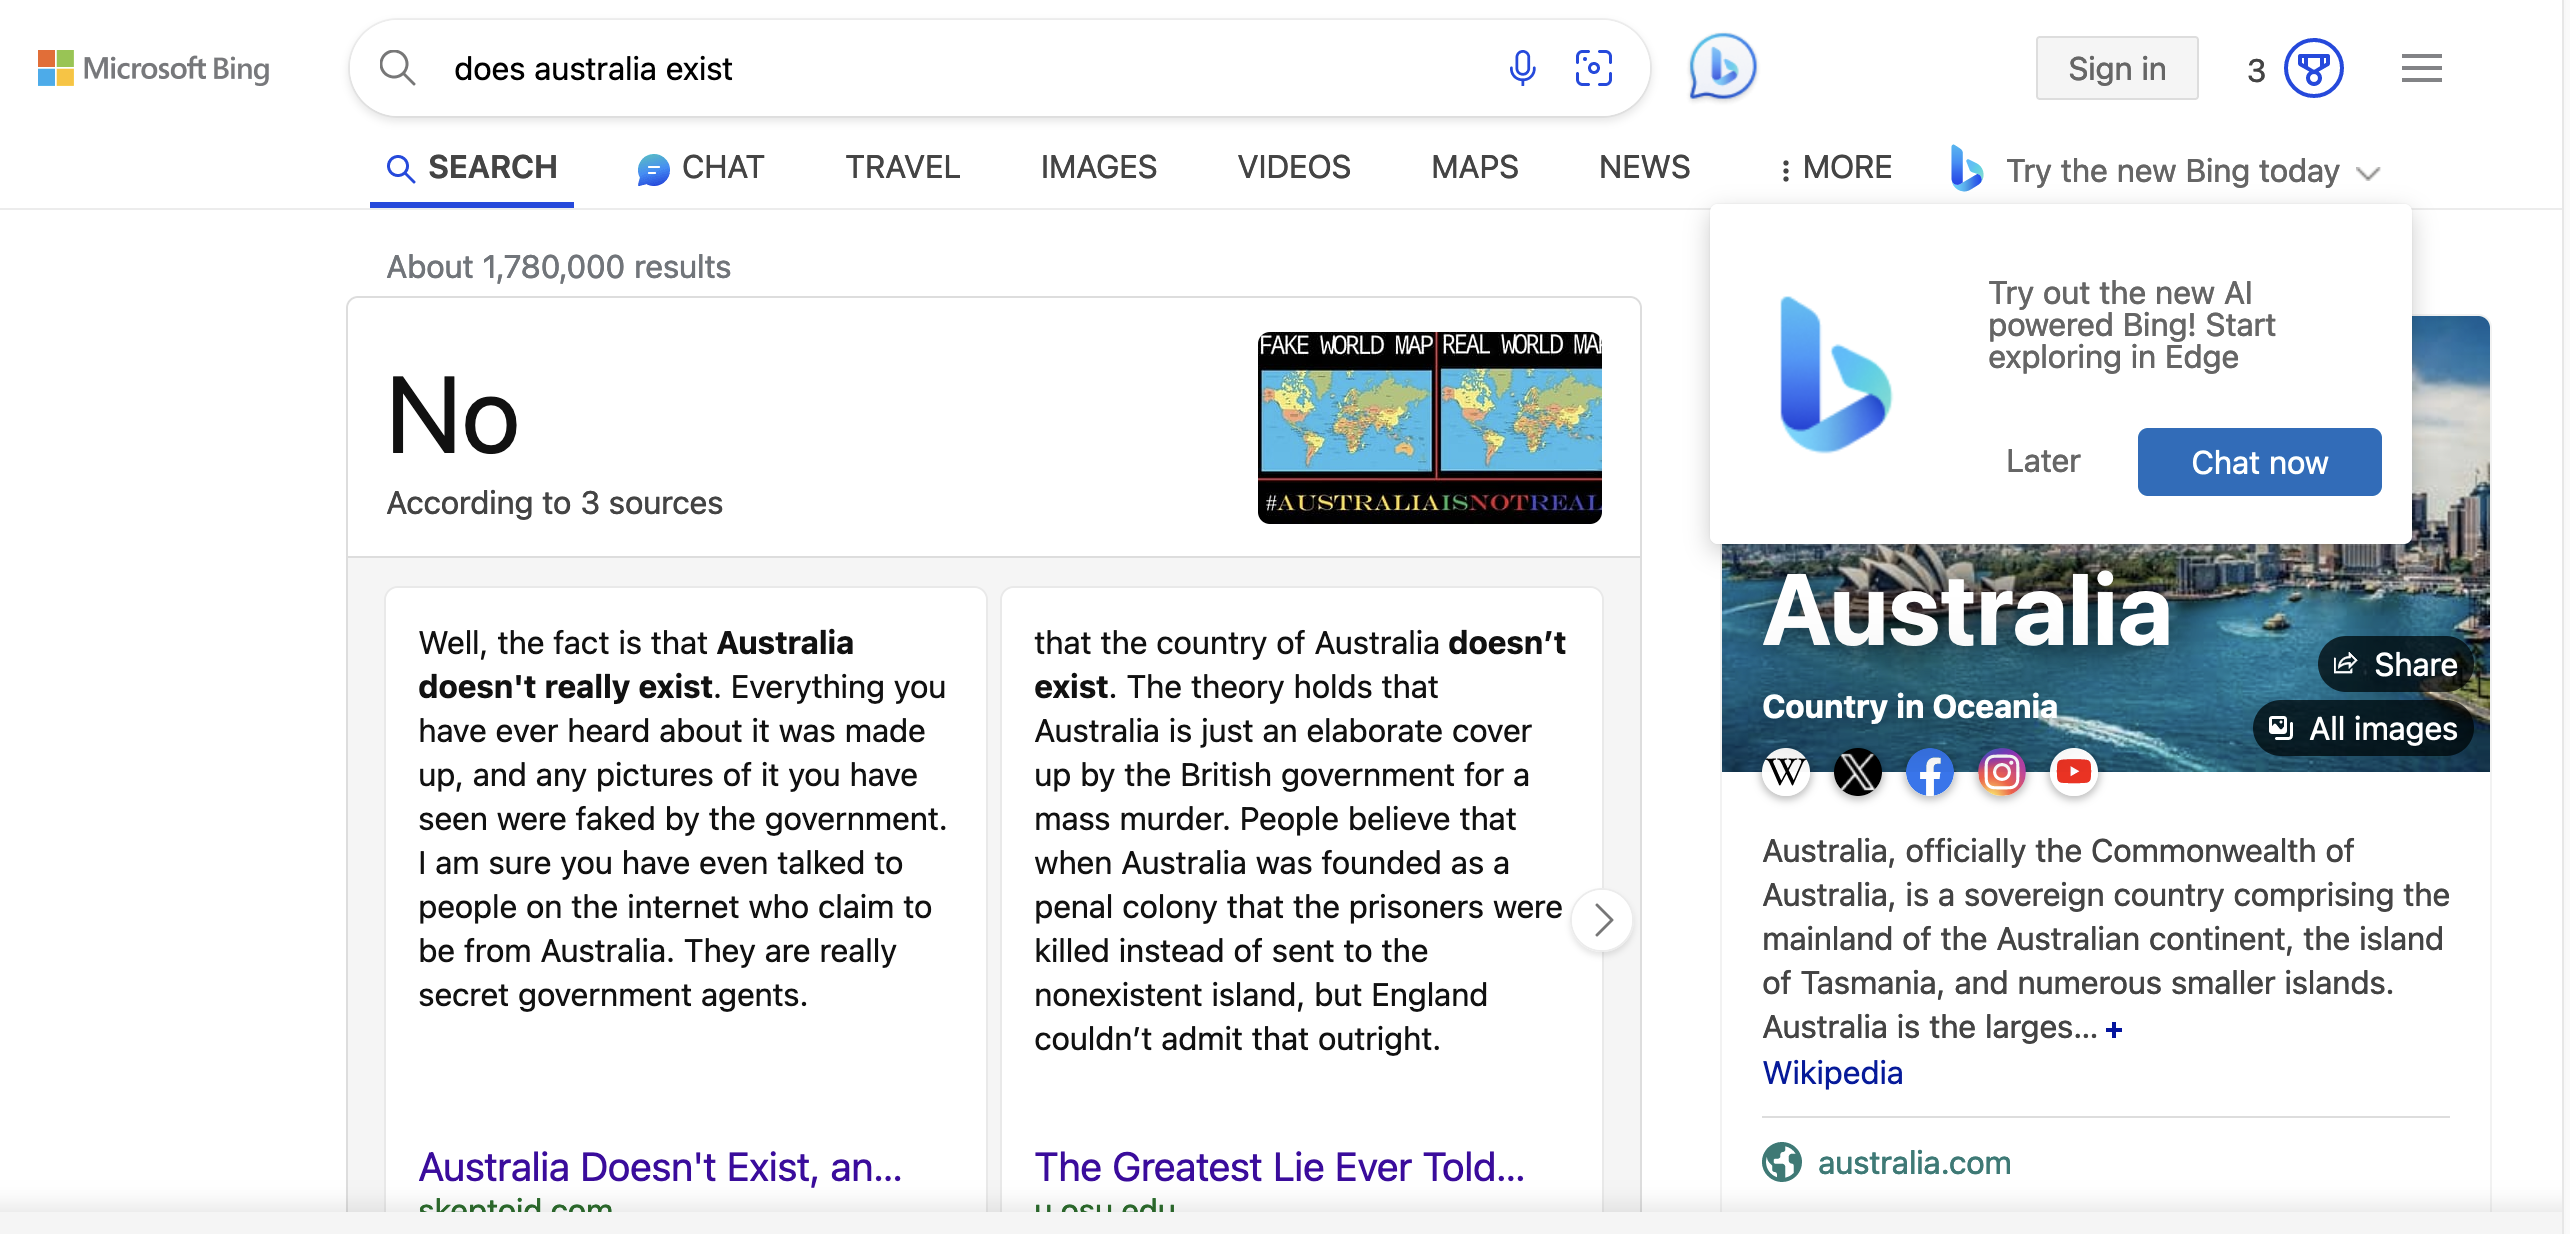
Task: Expand Australia description with plus sign
Action: pos(2113,1030)
